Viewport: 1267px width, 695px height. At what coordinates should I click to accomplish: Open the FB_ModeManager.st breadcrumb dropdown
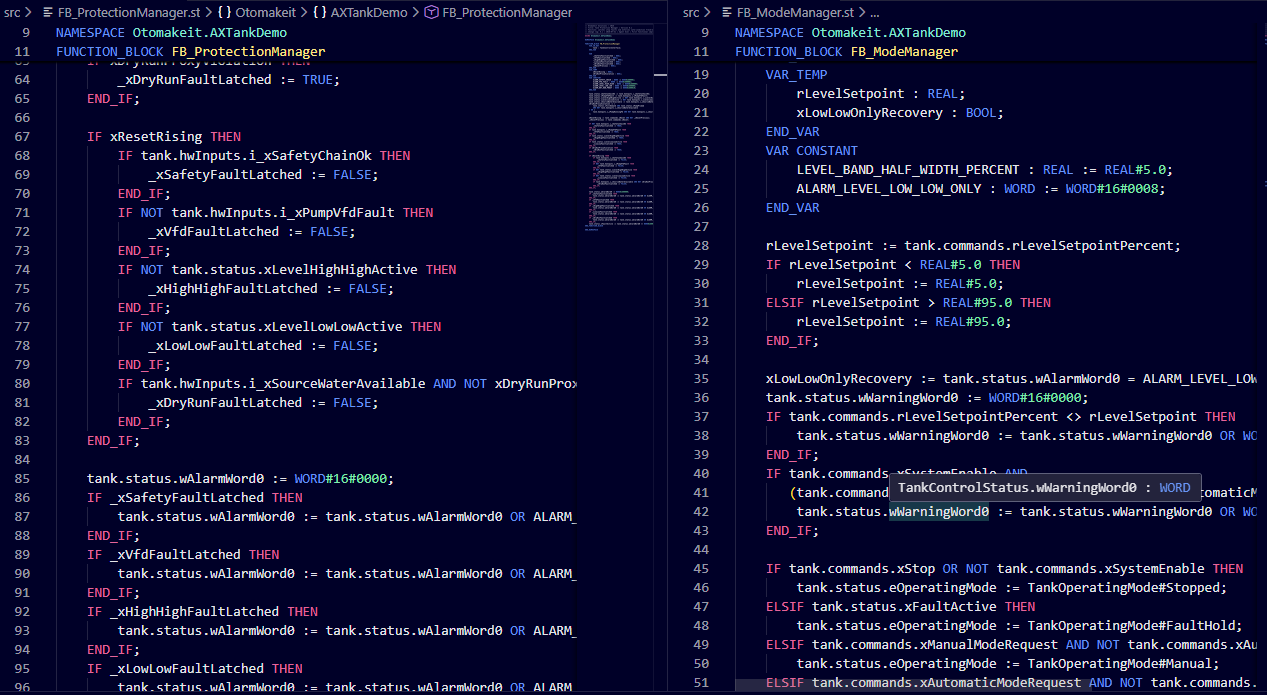[x=795, y=13]
